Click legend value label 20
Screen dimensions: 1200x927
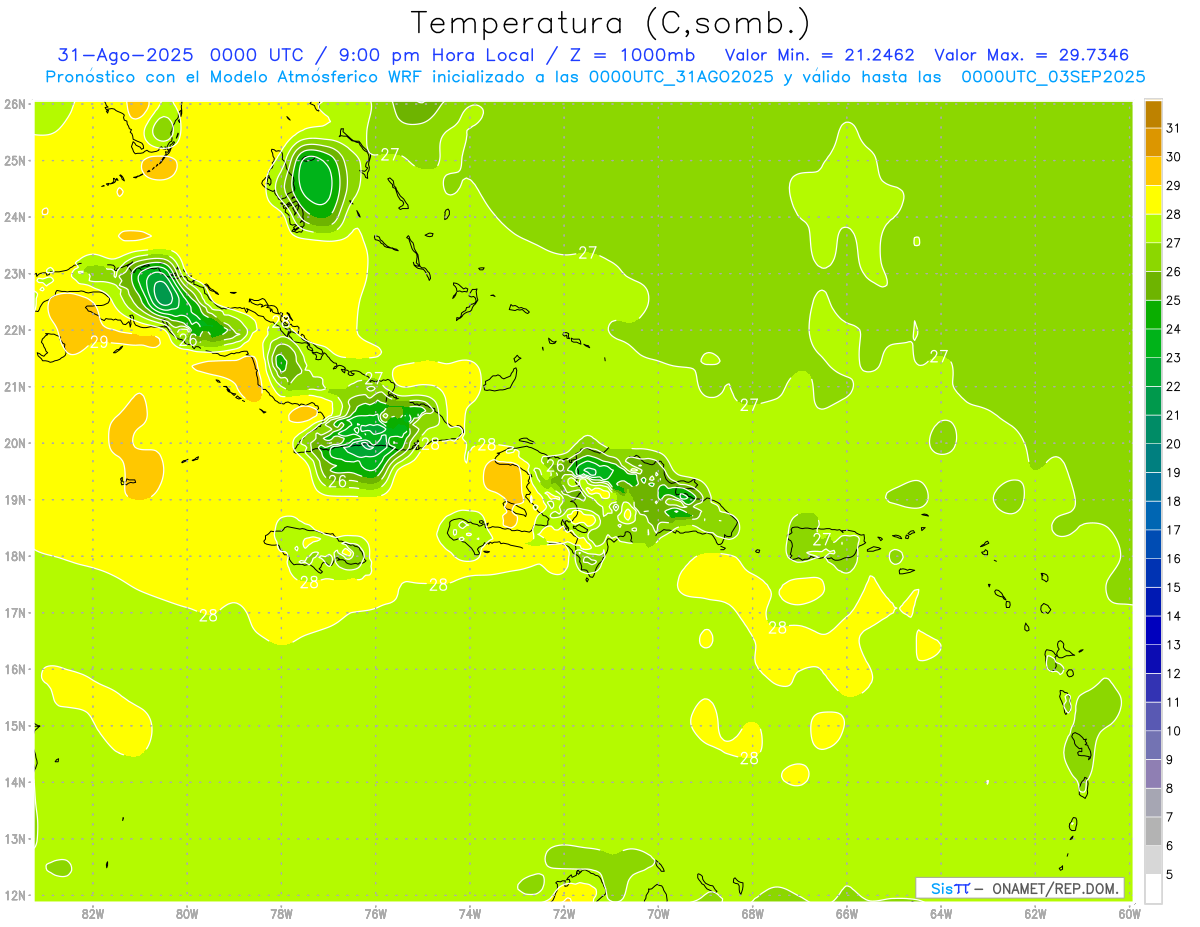(x=1173, y=444)
